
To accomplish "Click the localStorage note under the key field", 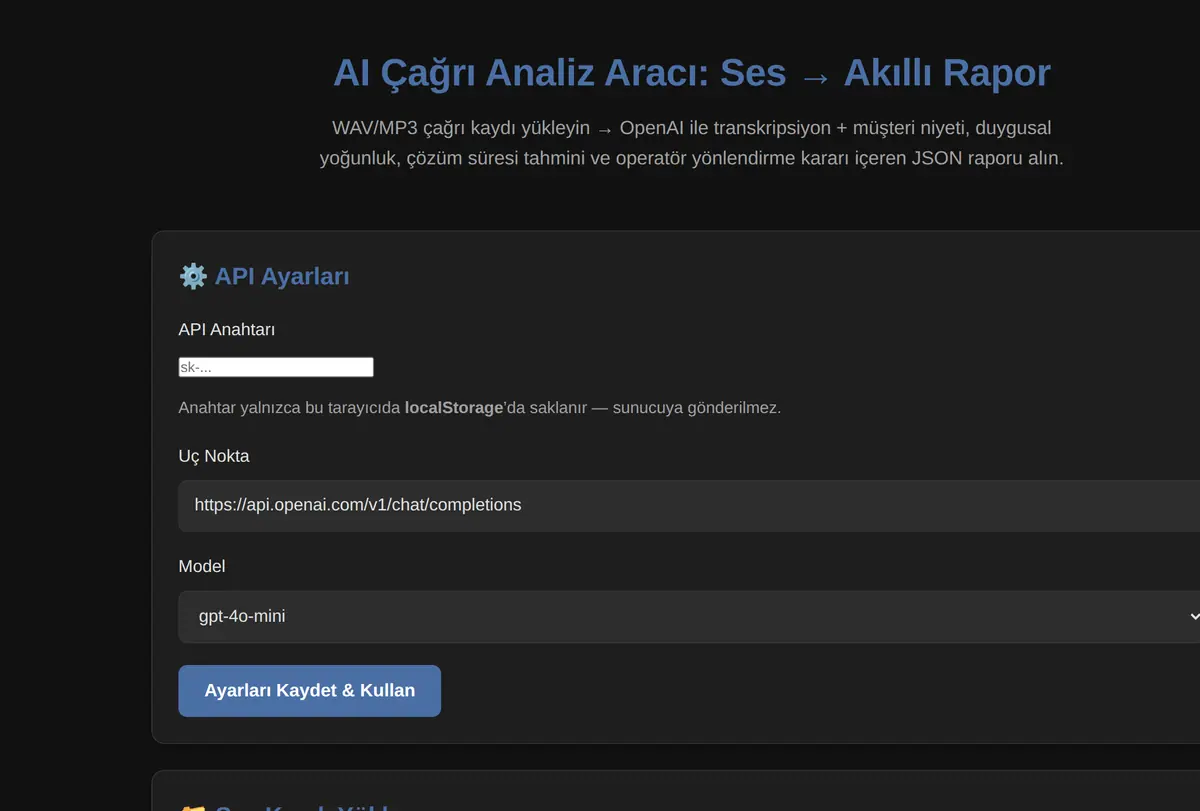I will point(479,408).
